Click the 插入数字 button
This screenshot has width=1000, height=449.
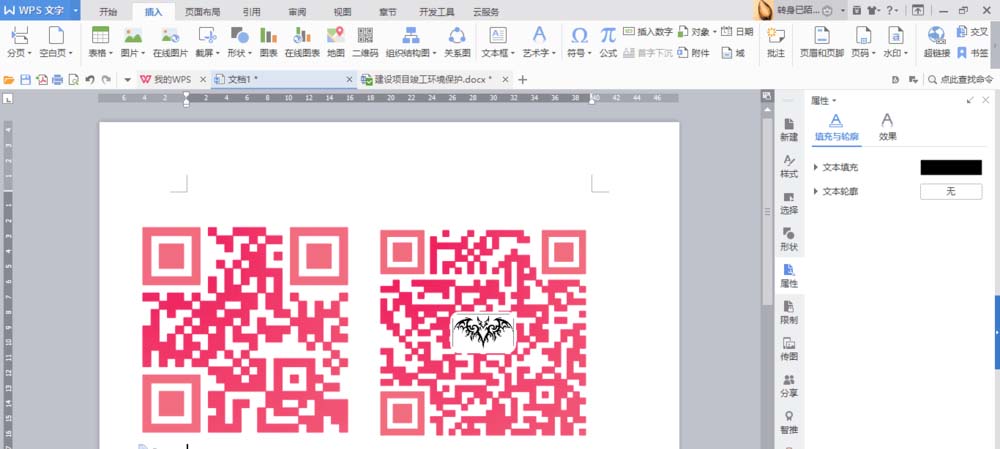coord(648,31)
